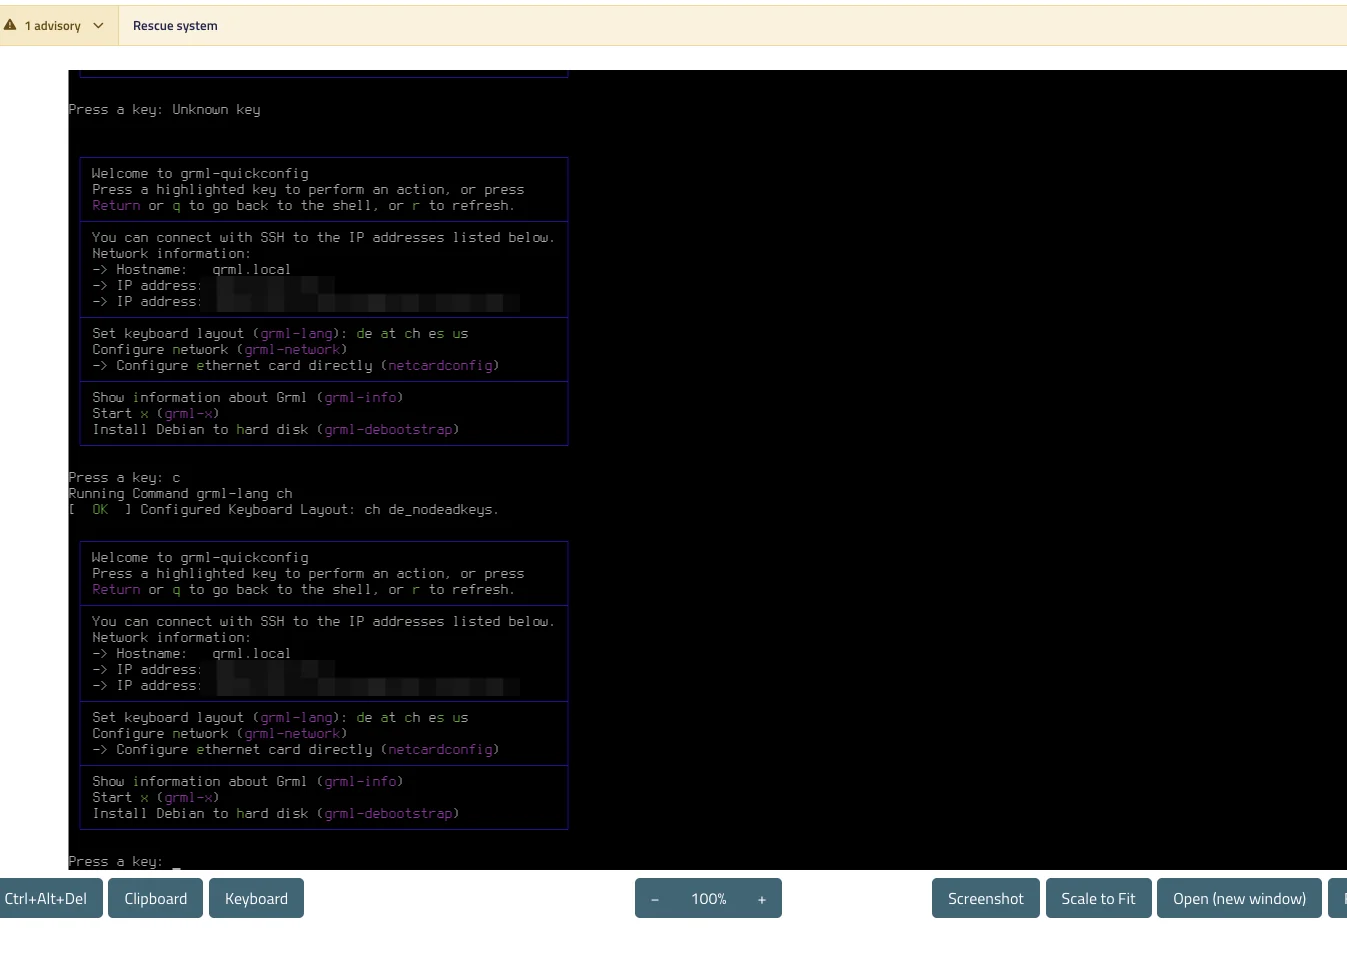Open the Clipboard panel
This screenshot has width=1347, height=954.
[x=155, y=898]
